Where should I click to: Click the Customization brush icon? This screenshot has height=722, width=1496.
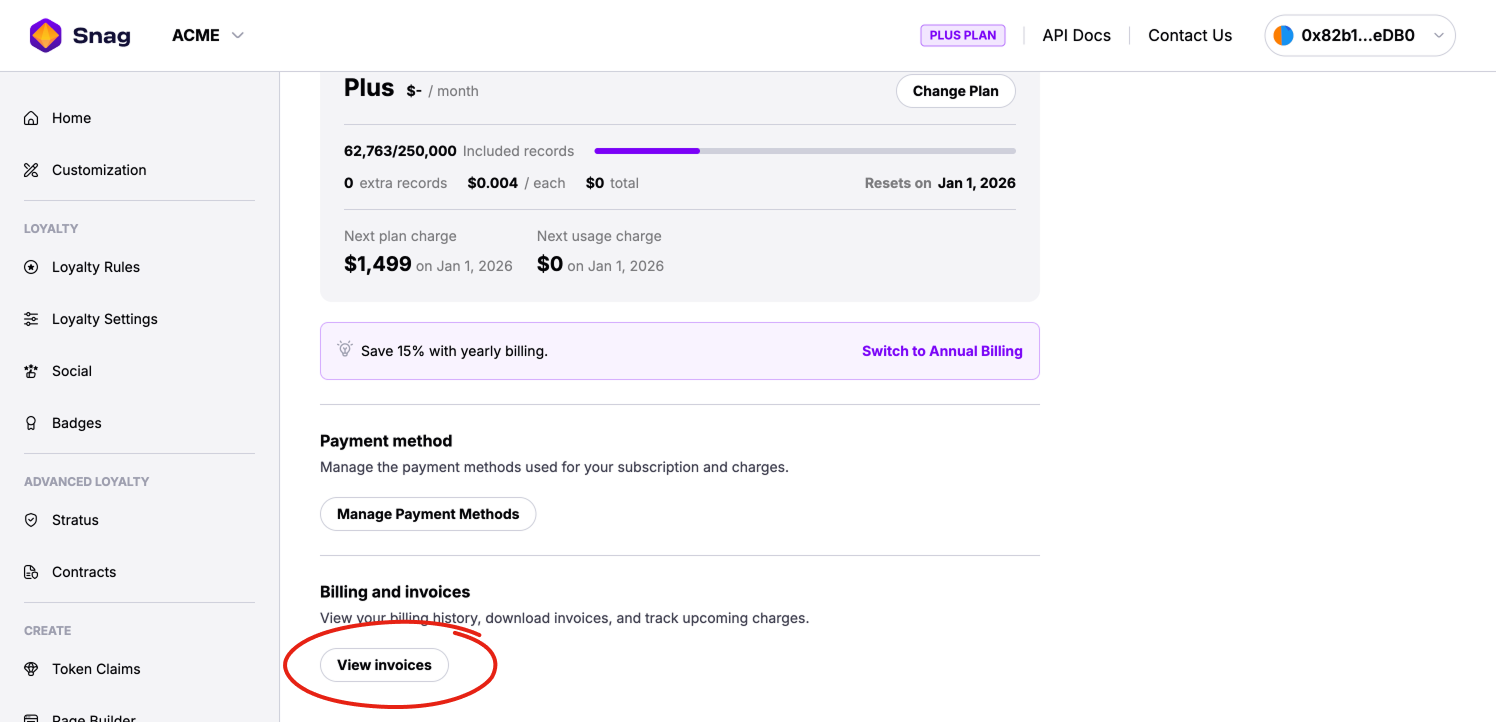31,170
